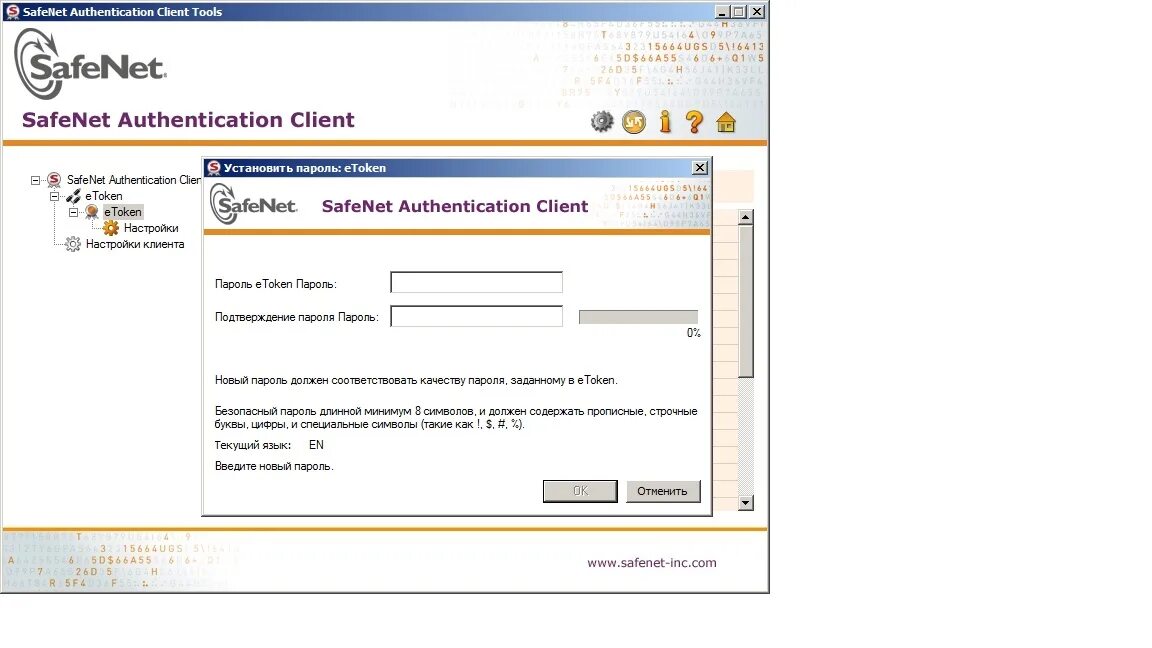Click the Отменить button

click(x=663, y=491)
